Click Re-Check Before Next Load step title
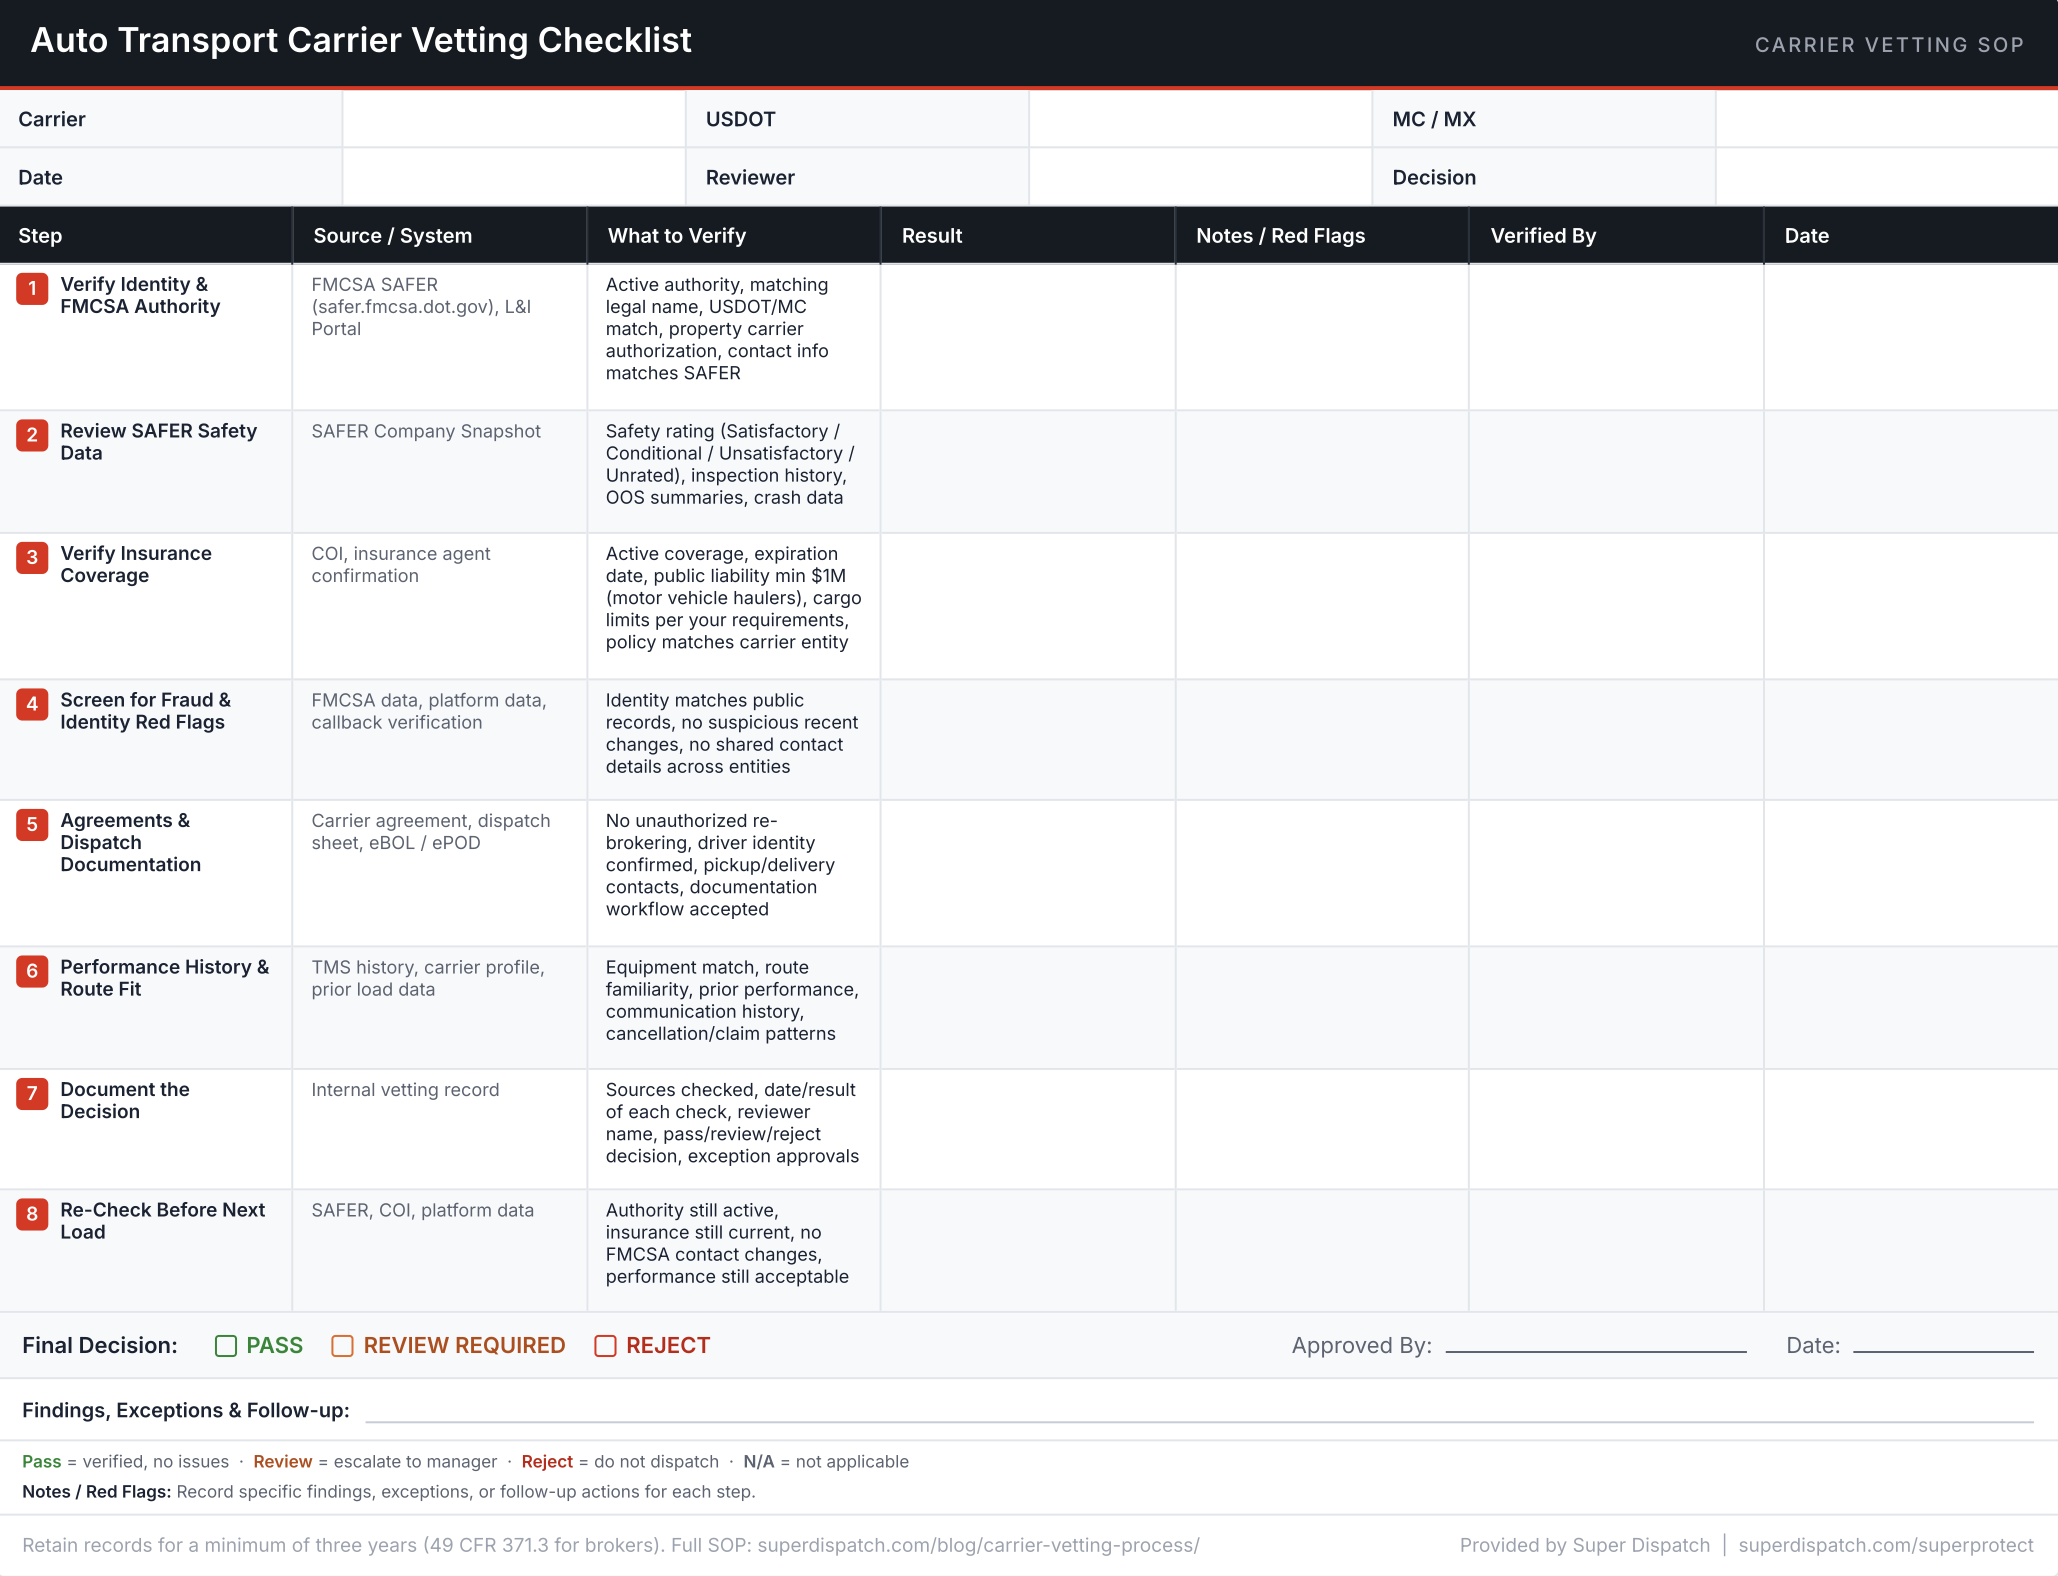 162,1221
